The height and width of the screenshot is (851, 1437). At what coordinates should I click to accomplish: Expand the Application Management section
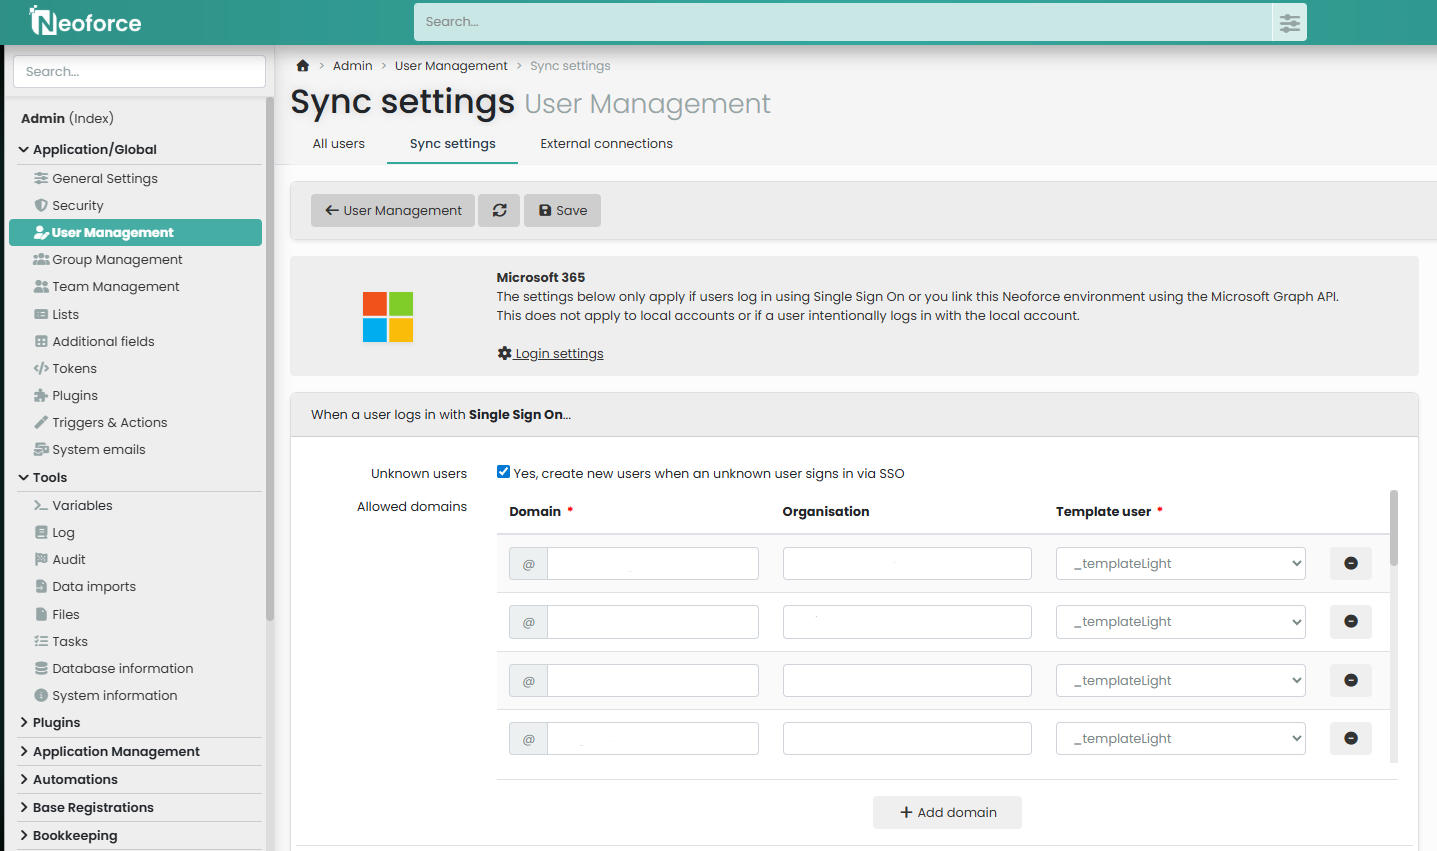[116, 751]
